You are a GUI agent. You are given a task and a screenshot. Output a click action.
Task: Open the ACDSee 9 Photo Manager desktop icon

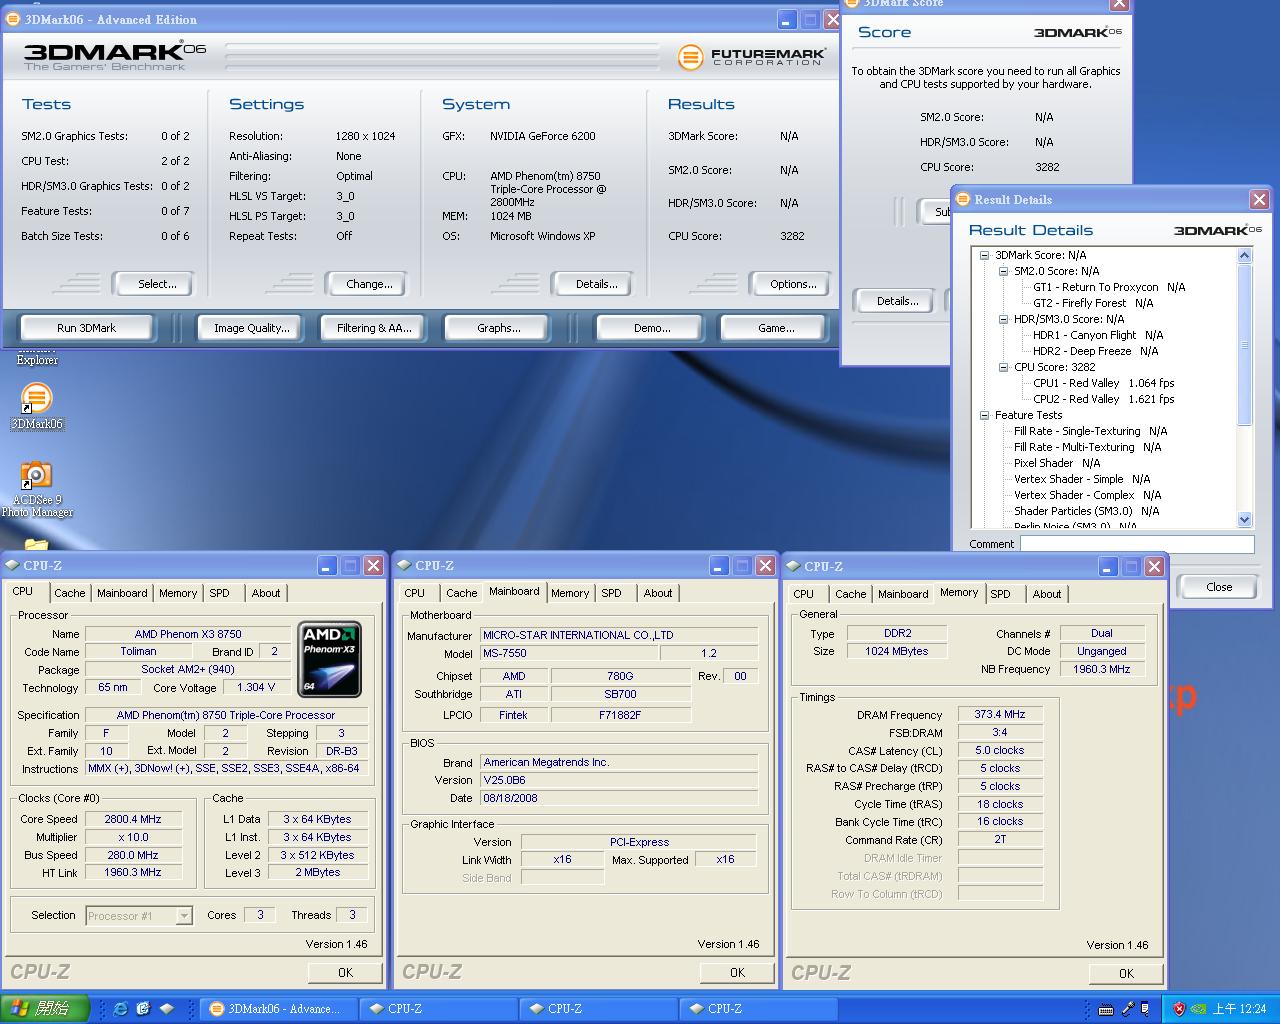tap(36, 488)
